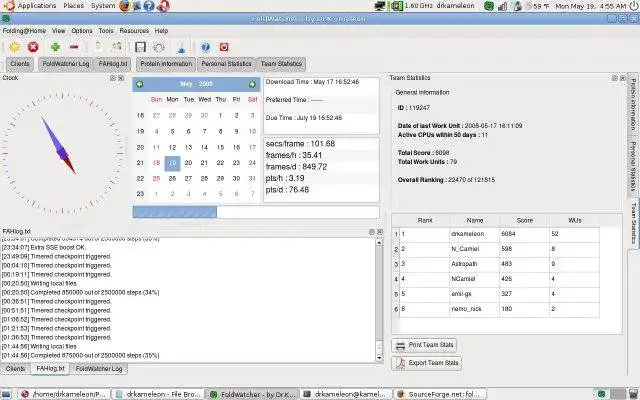
Task: Select the drkameleon row name cell
Action: [x=474, y=234]
